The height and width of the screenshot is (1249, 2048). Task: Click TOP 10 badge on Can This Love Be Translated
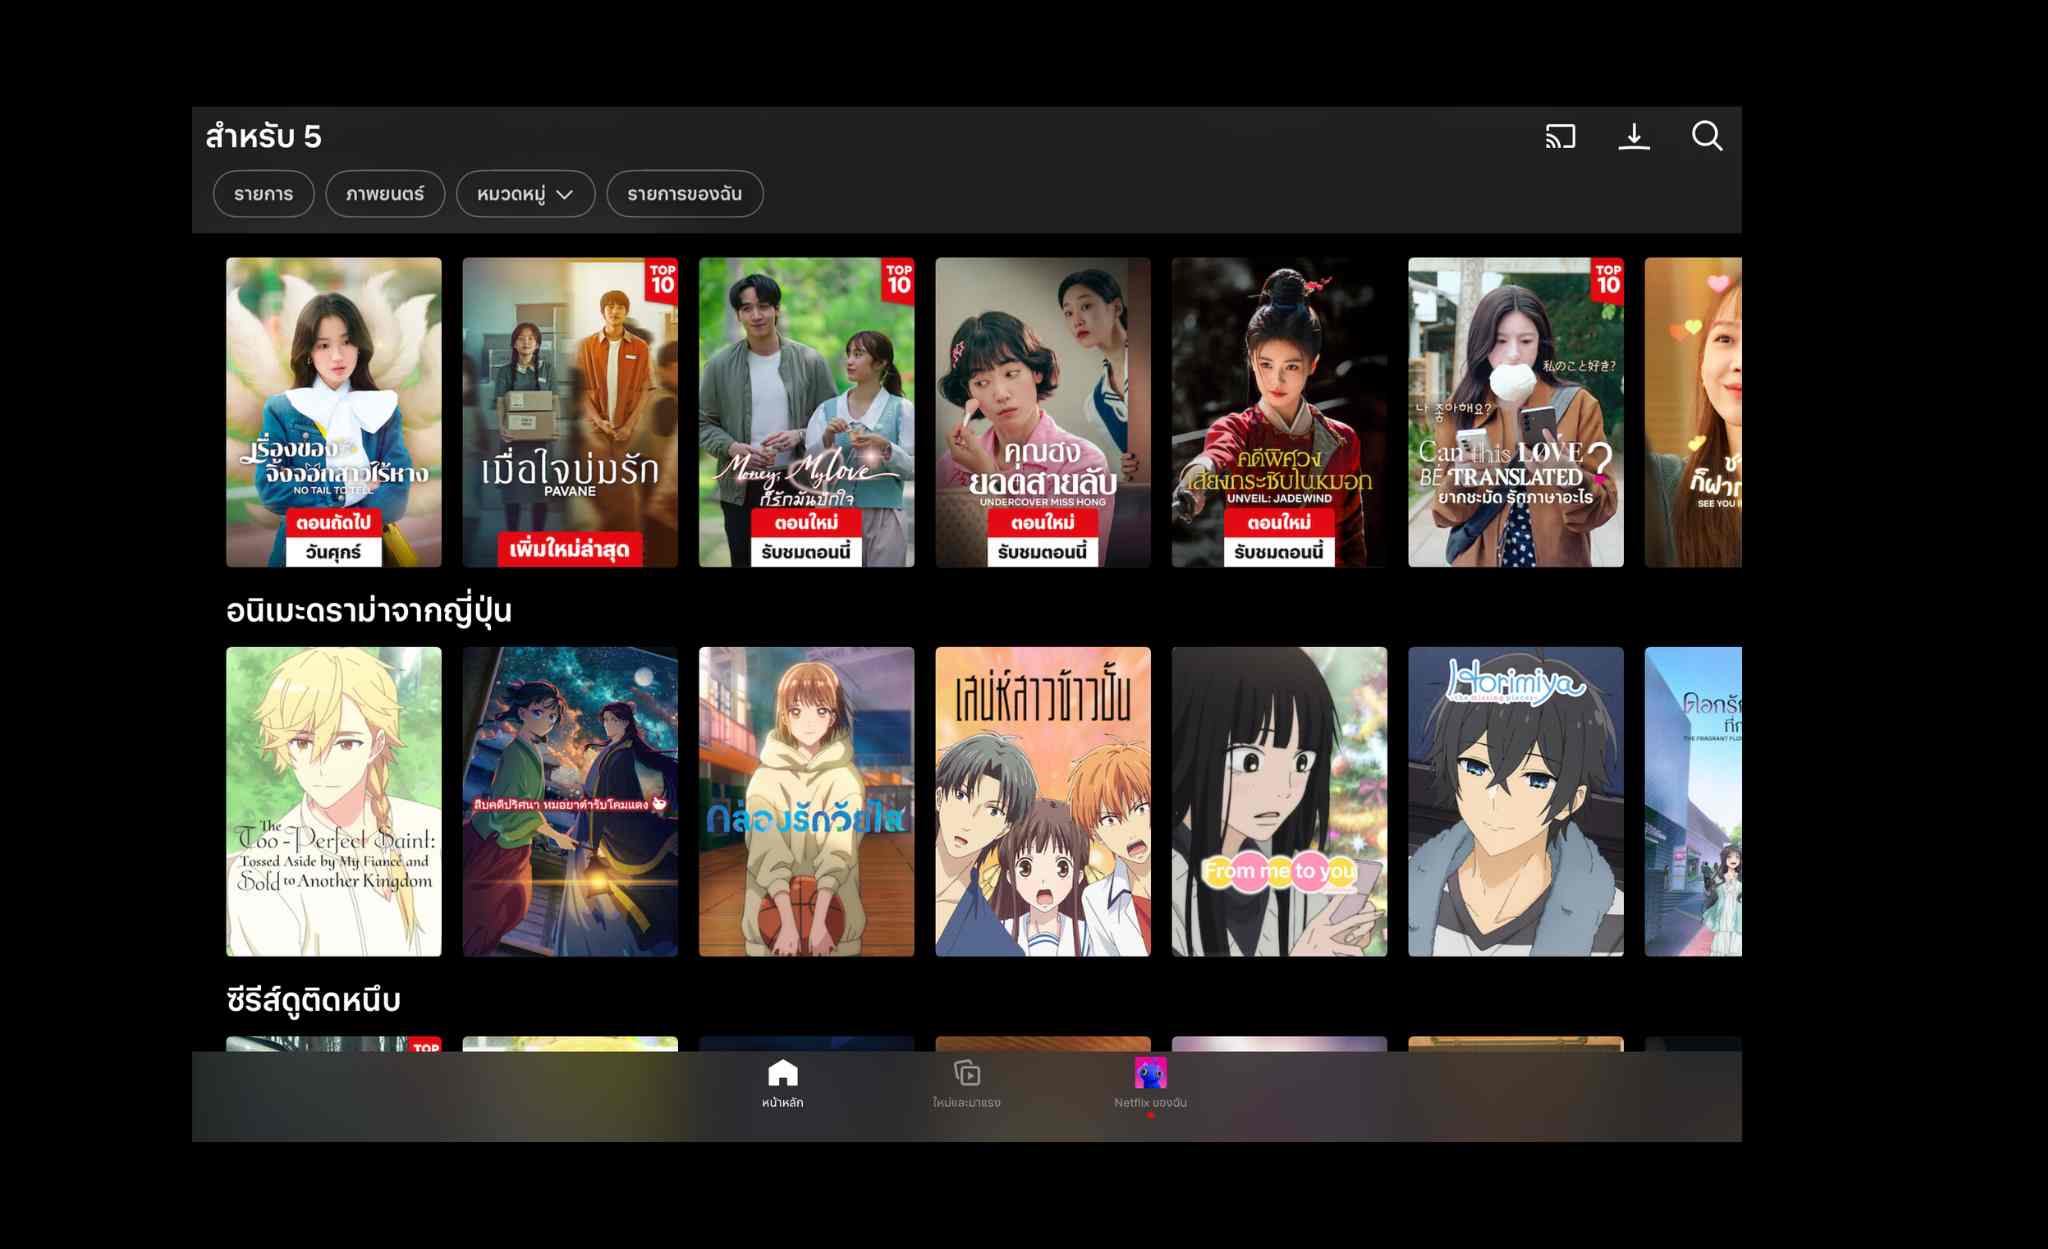tap(1607, 279)
